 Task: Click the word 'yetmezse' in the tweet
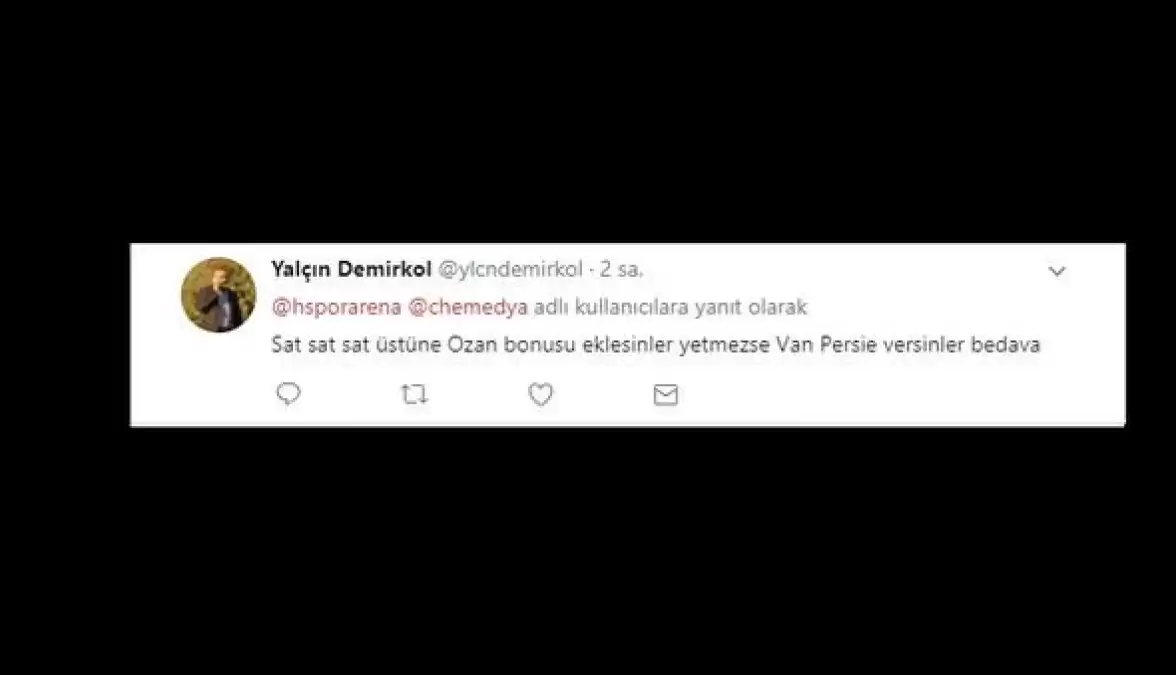click(x=724, y=345)
